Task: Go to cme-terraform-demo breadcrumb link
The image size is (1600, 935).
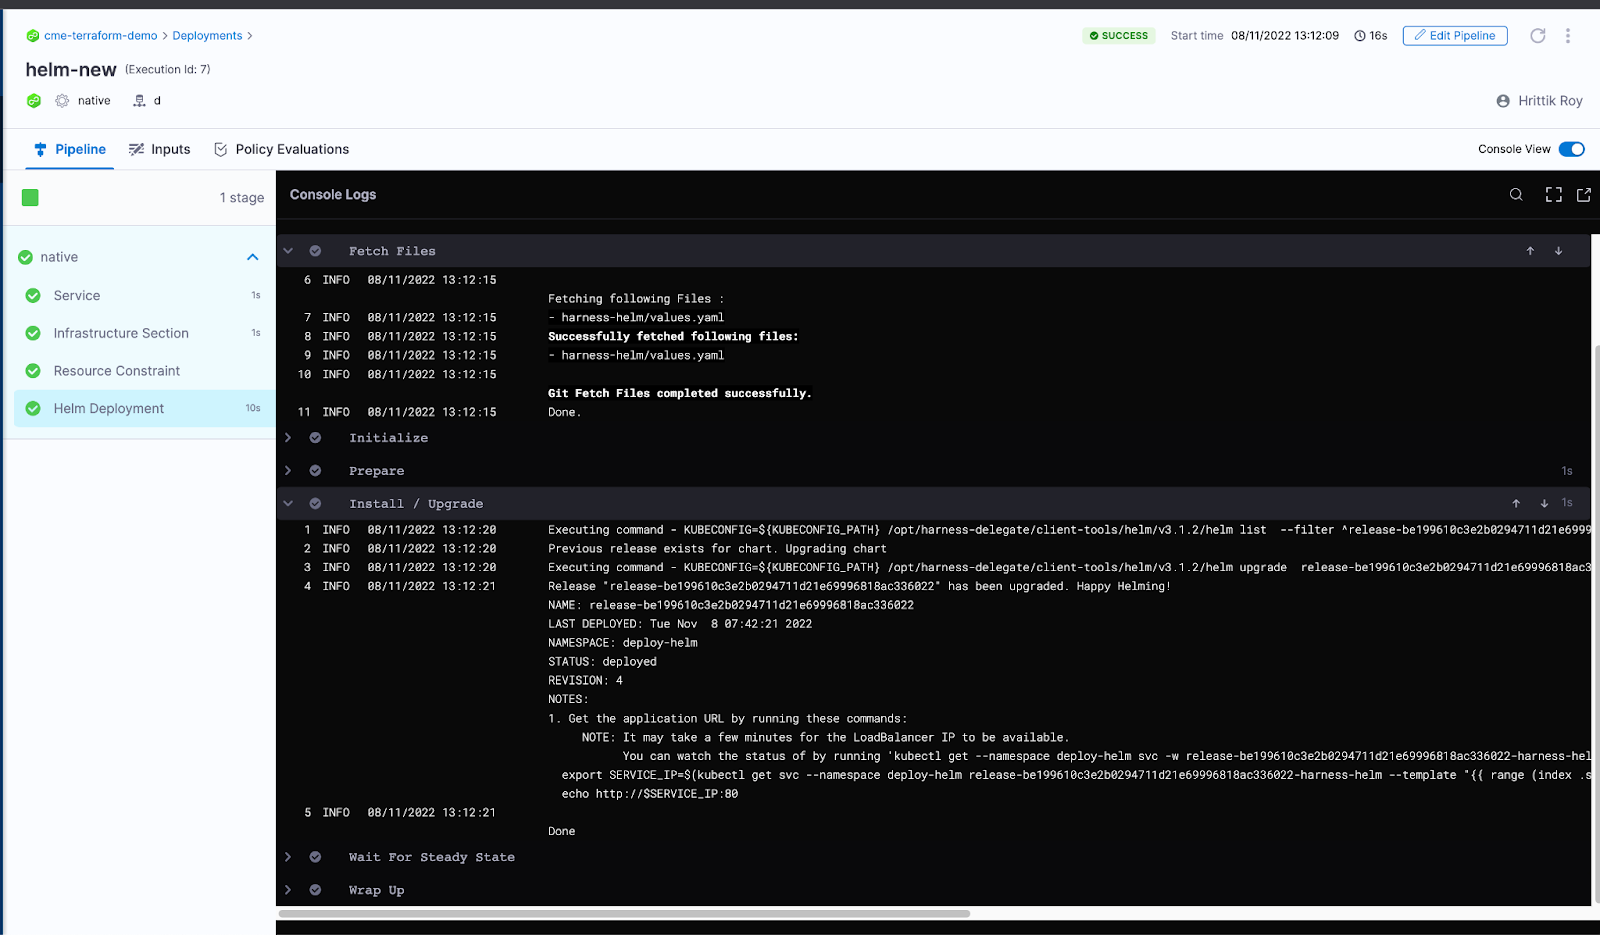Action: (x=100, y=36)
